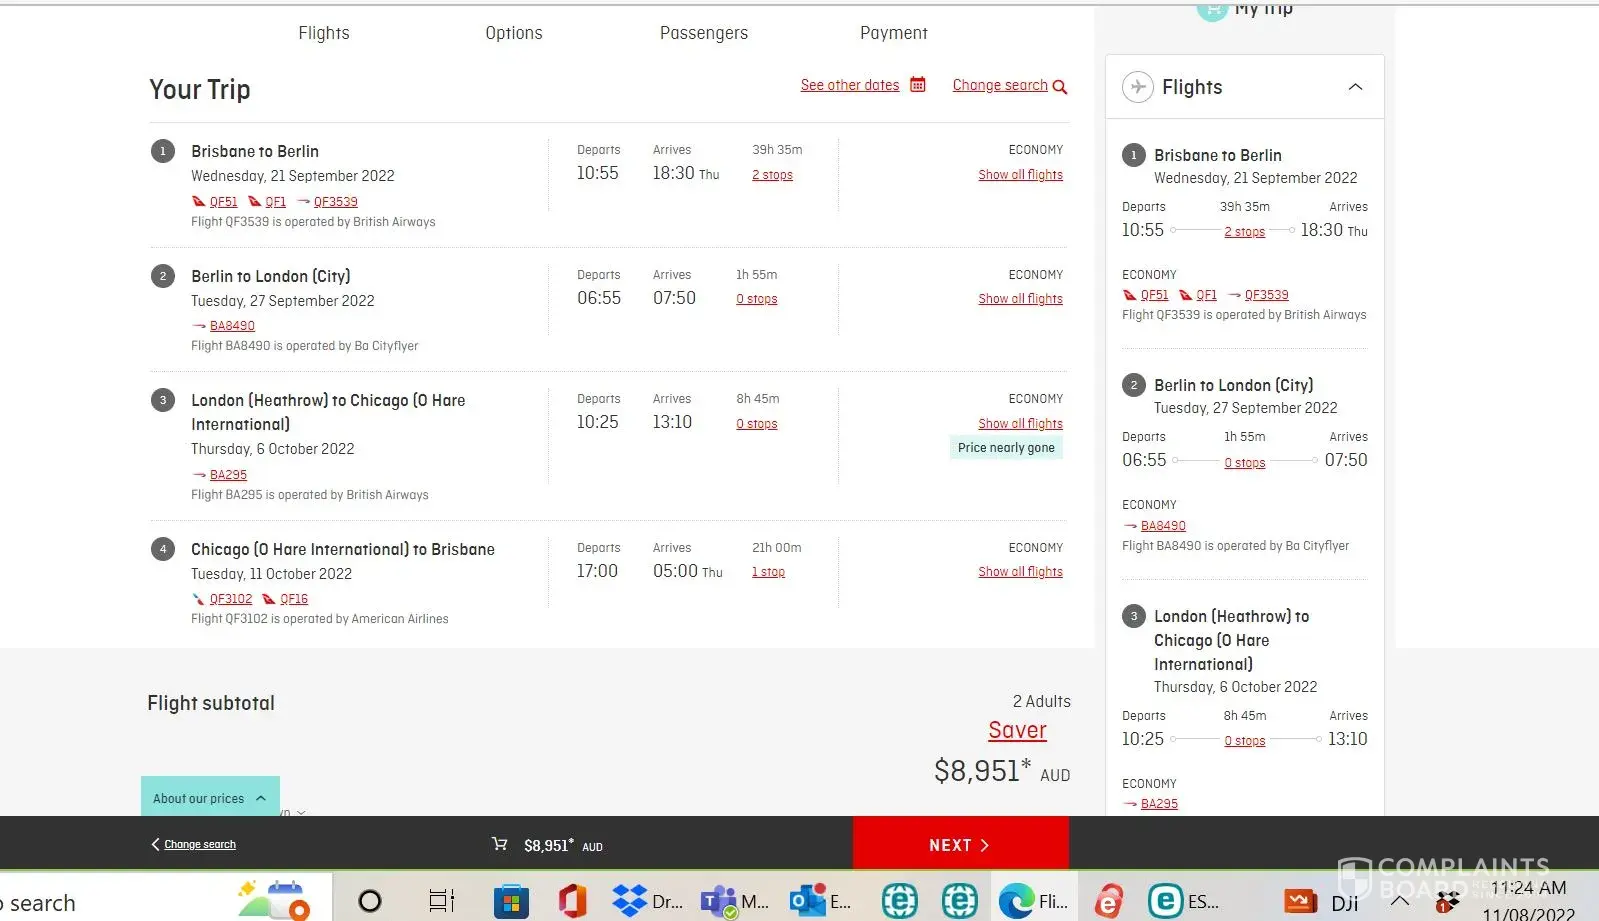Open QF51 link in the Flights sidebar
This screenshot has height=921, width=1599.
(x=1154, y=295)
